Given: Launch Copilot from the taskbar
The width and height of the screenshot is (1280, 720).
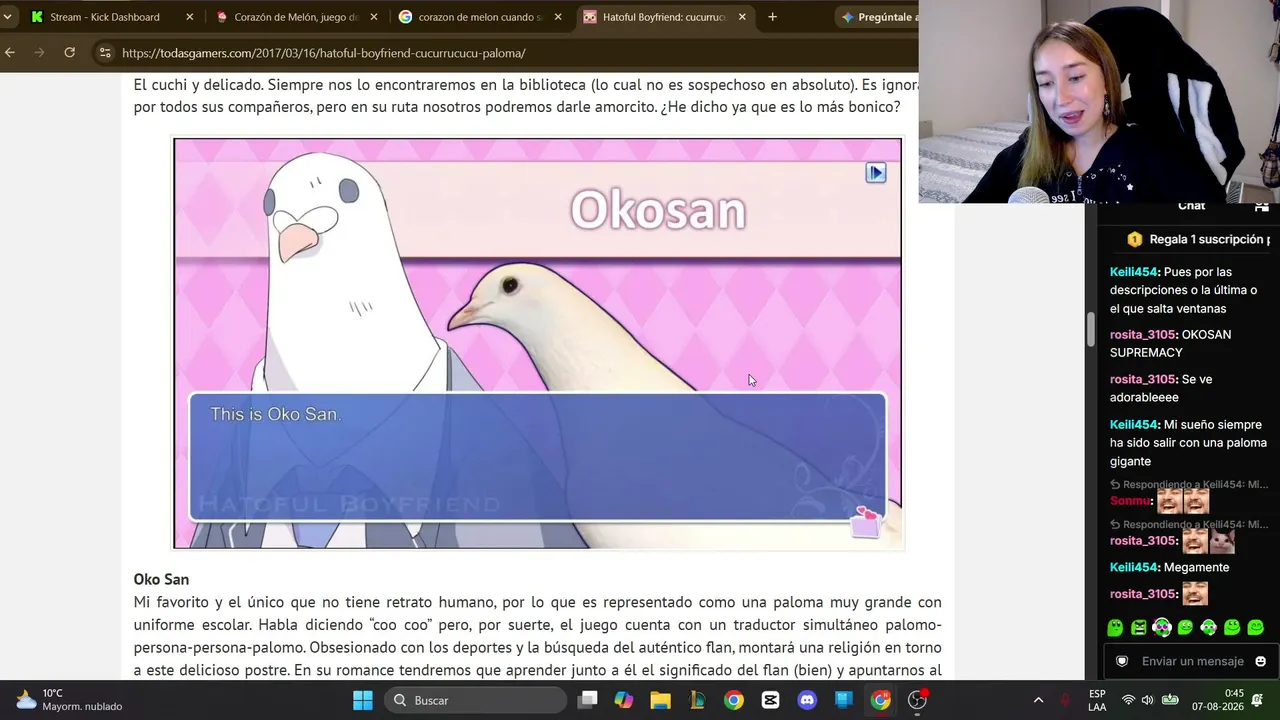Looking at the screenshot, I should click(624, 700).
